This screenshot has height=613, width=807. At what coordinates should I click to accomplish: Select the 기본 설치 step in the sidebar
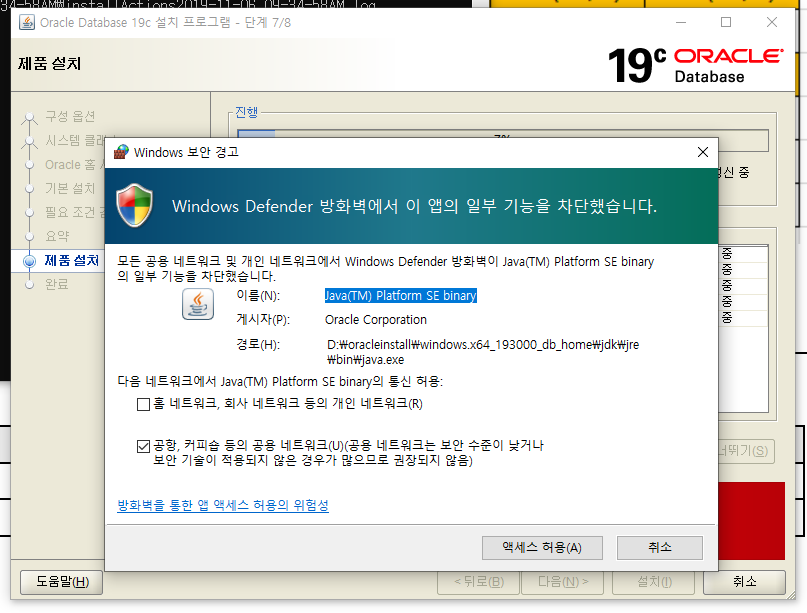click(x=70, y=188)
